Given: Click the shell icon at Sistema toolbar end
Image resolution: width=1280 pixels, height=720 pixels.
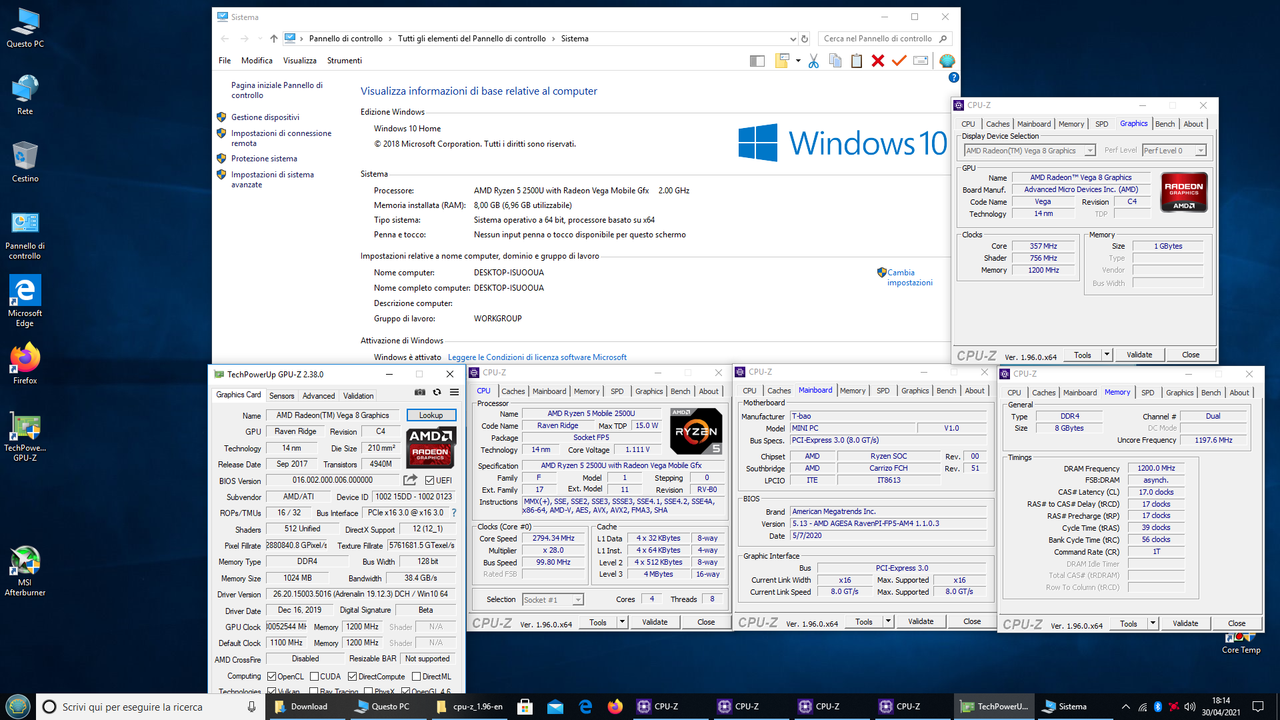Looking at the screenshot, I should tap(947, 61).
